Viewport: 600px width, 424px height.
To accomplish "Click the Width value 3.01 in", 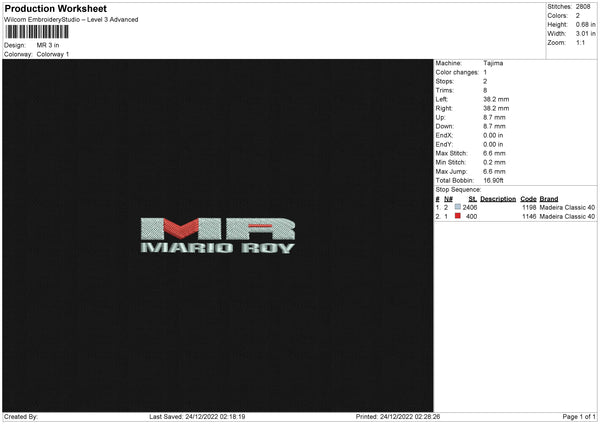I will click(x=585, y=34).
